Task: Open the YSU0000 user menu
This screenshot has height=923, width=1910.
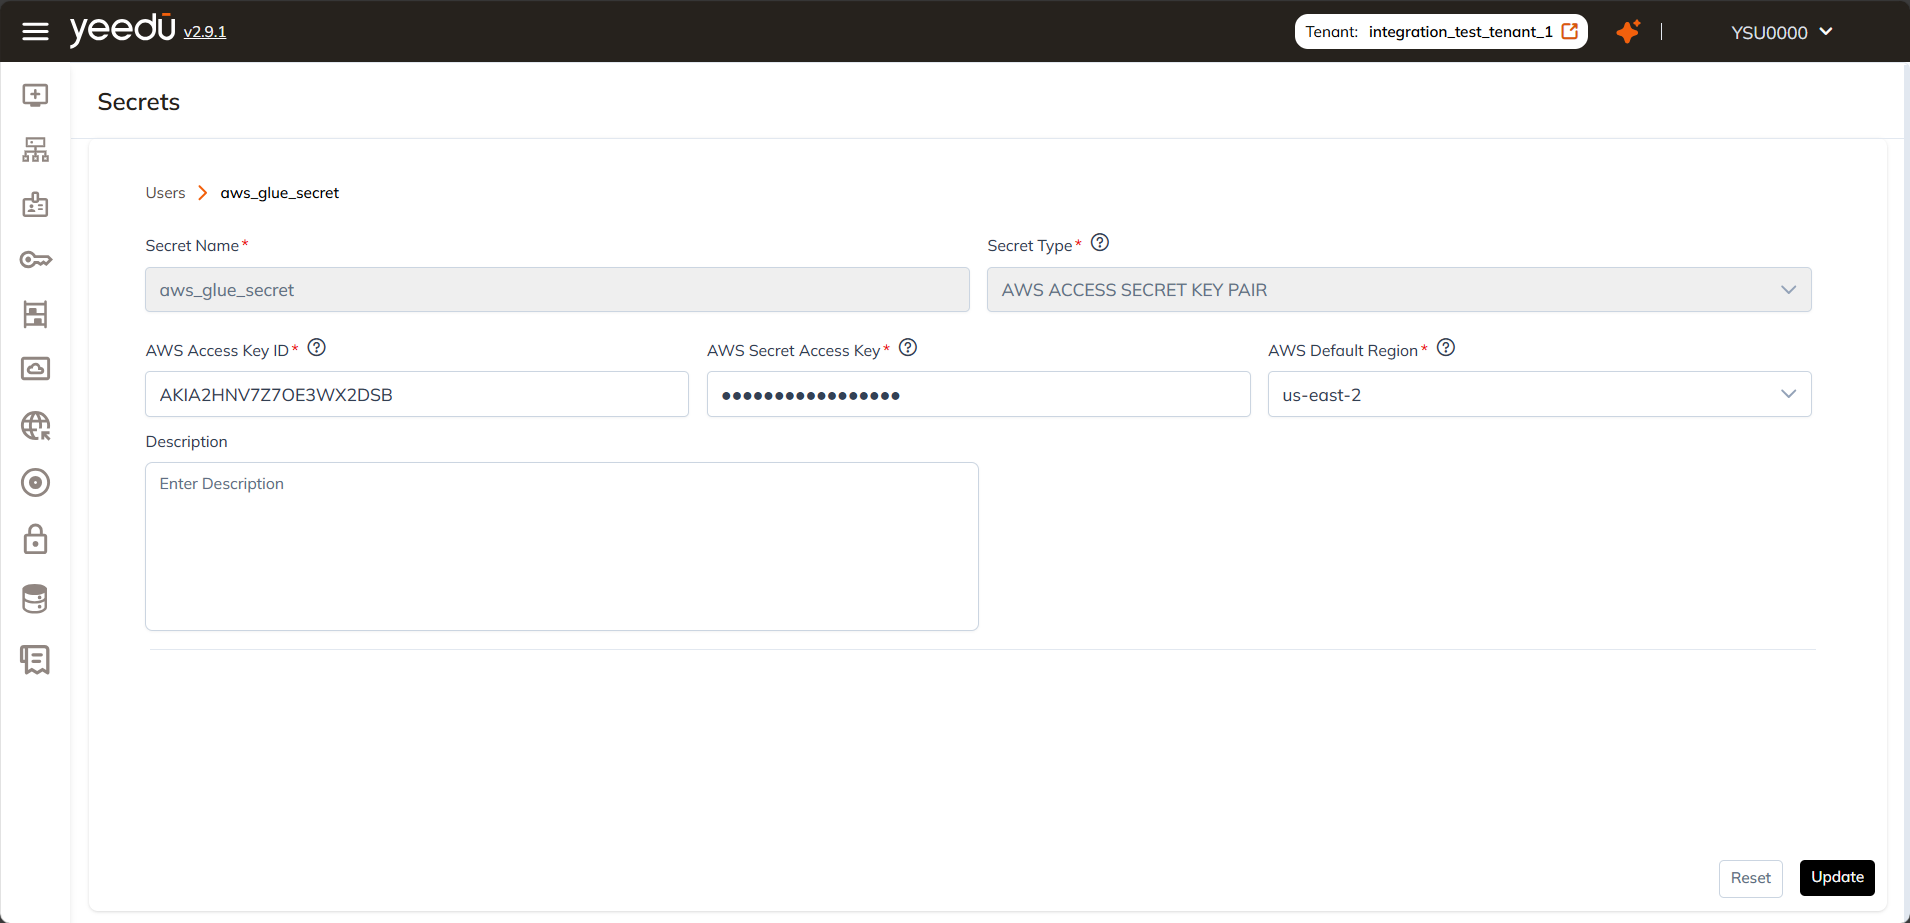Action: [1781, 32]
